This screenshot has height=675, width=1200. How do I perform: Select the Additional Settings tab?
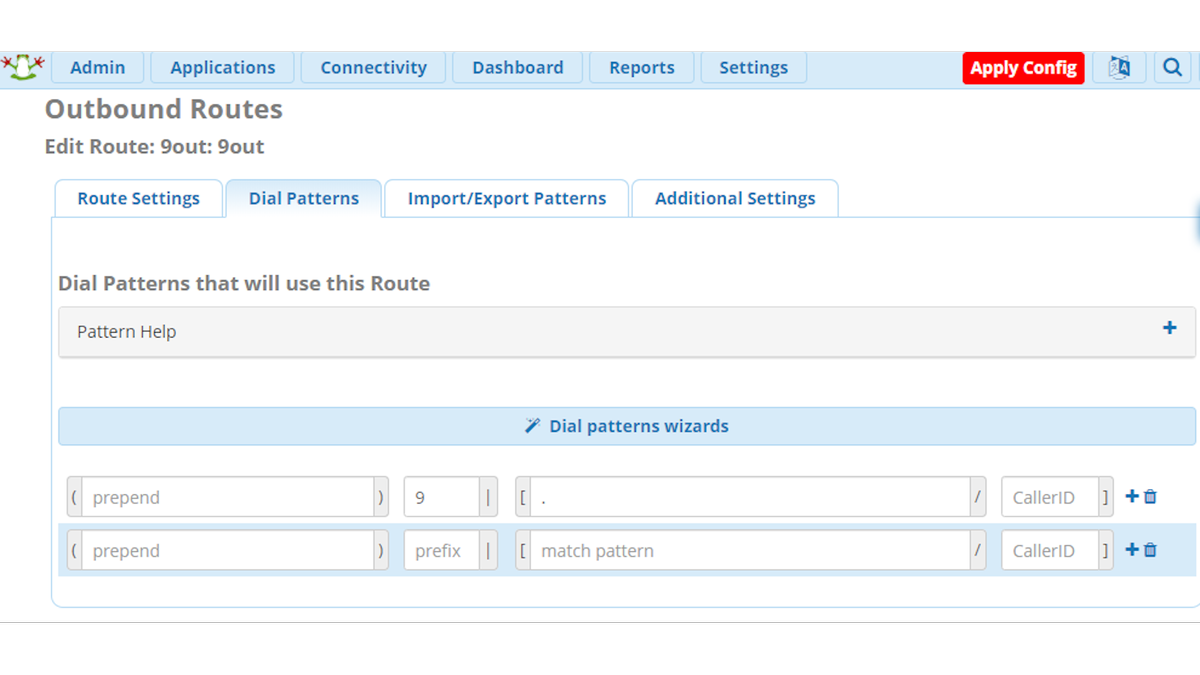point(735,198)
